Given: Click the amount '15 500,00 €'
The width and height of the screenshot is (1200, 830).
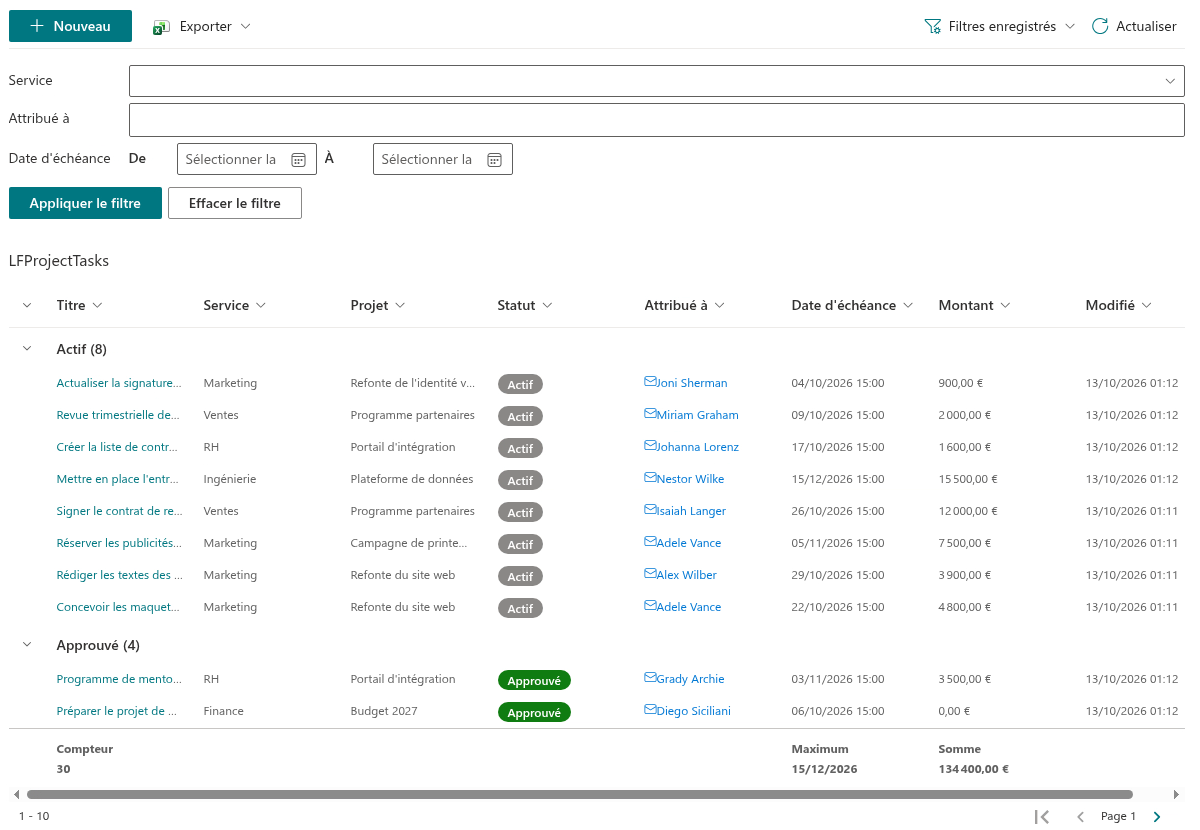Looking at the screenshot, I should tap(968, 479).
